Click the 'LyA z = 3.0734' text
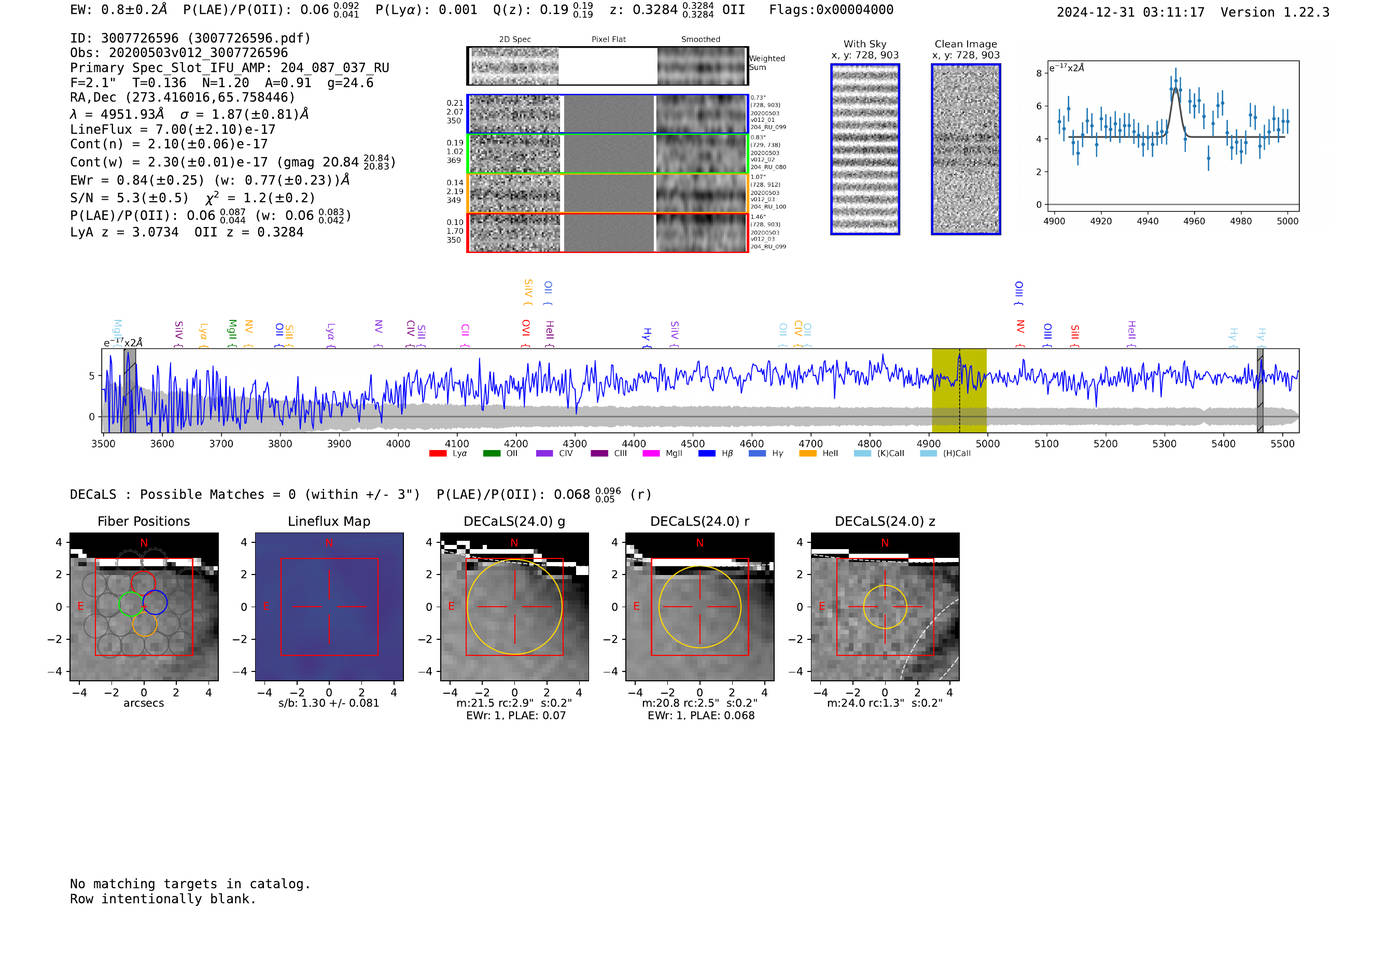1400x953 pixels. point(124,231)
